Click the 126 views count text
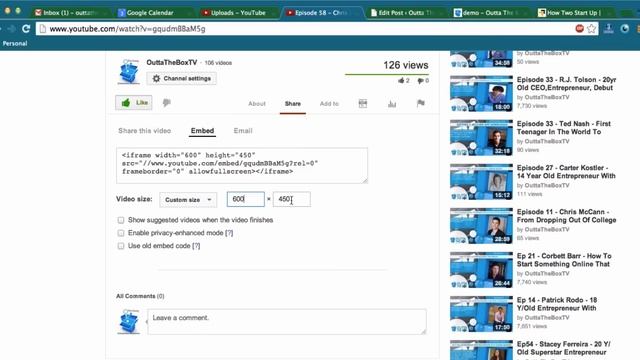The height and width of the screenshot is (360, 640). [406, 65]
